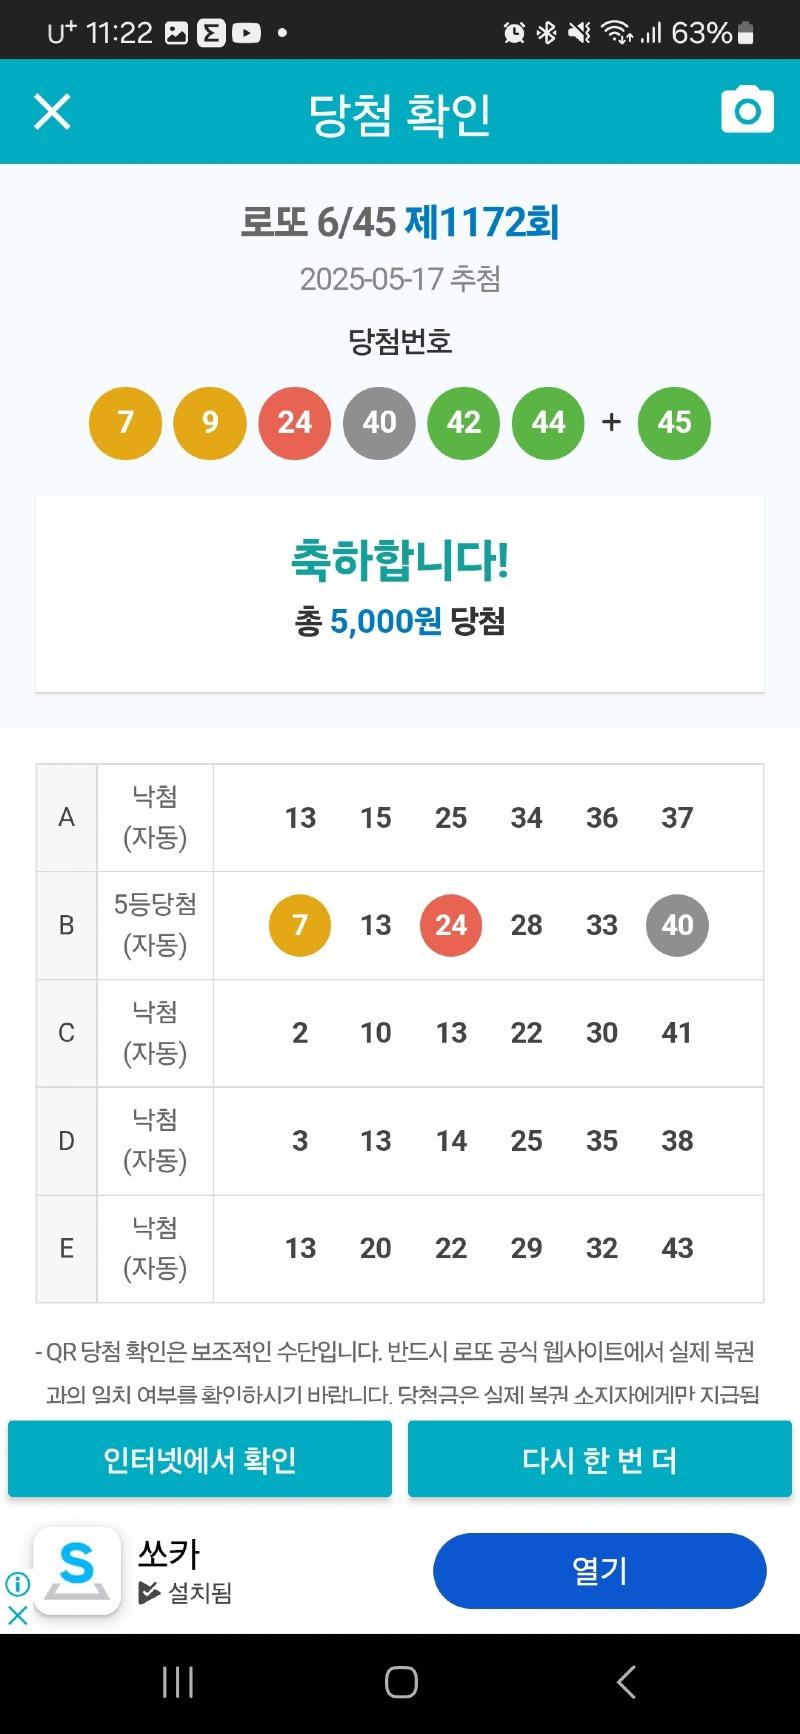Tap the Socar app icon in ad

tap(77, 1570)
